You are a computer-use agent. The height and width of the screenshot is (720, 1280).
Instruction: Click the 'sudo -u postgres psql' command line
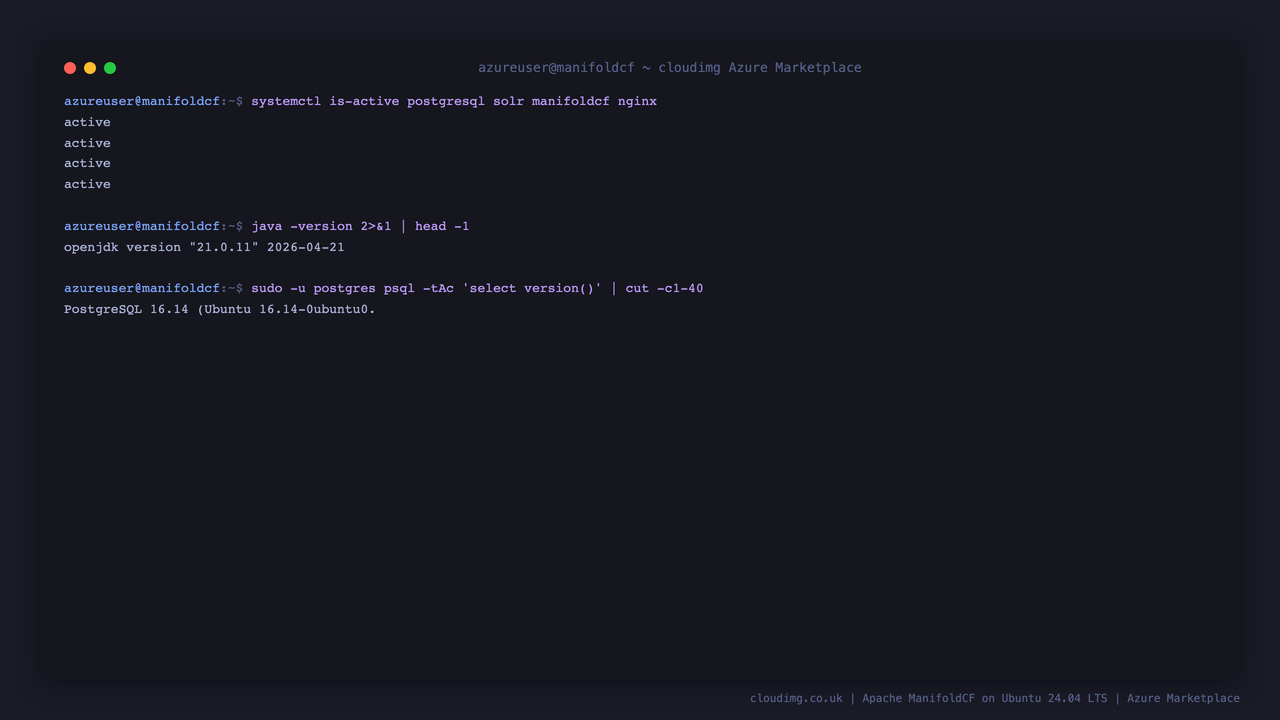477,288
